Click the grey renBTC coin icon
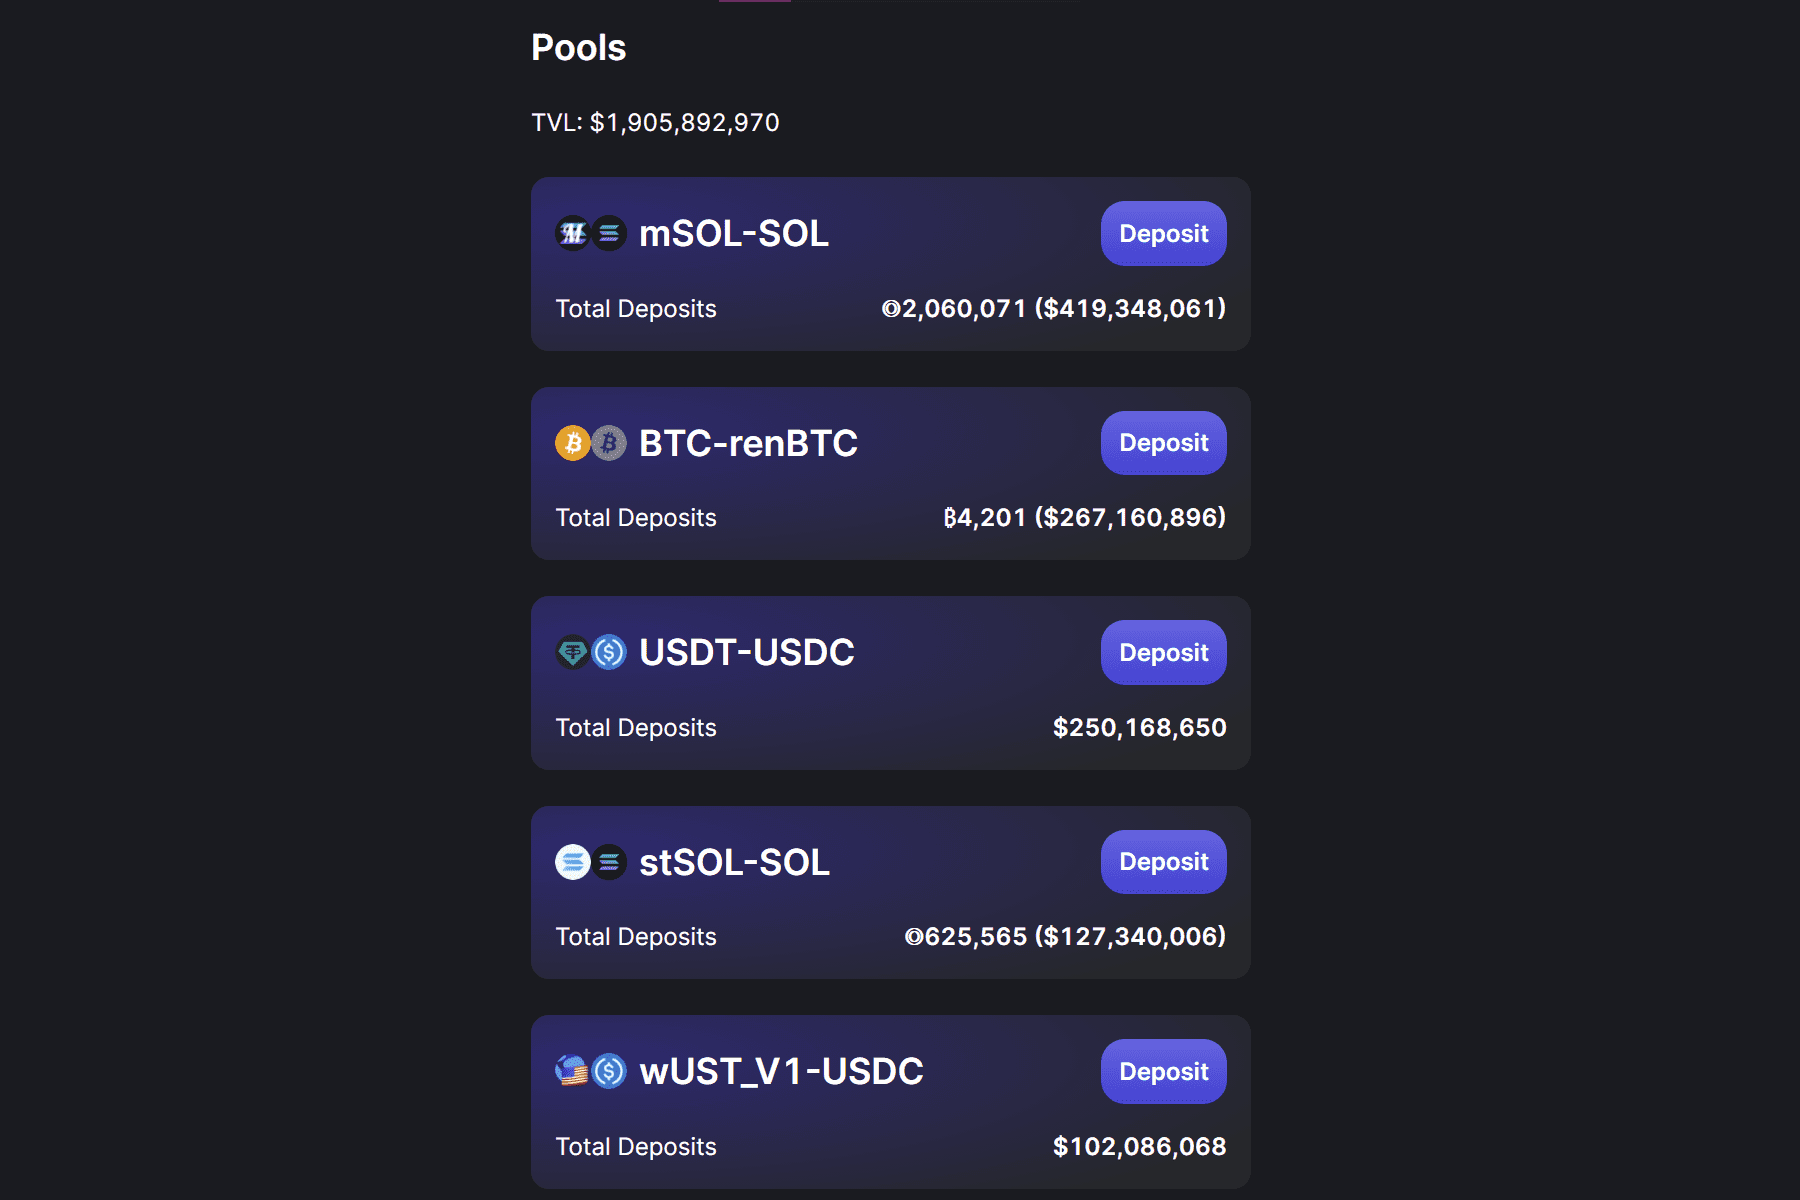Viewport: 1800px width, 1200px height. [x=609, y=443]
